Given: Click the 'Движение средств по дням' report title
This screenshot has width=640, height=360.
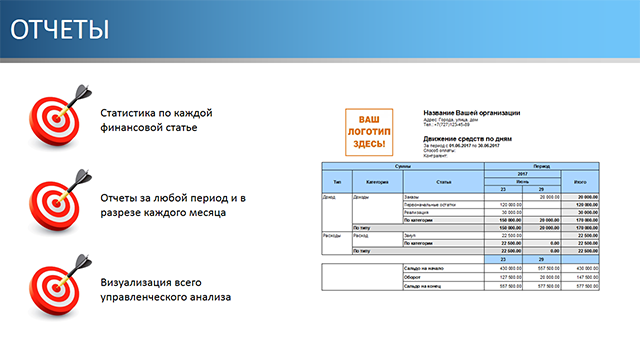Looking at the screenshot, I should 467,139.
